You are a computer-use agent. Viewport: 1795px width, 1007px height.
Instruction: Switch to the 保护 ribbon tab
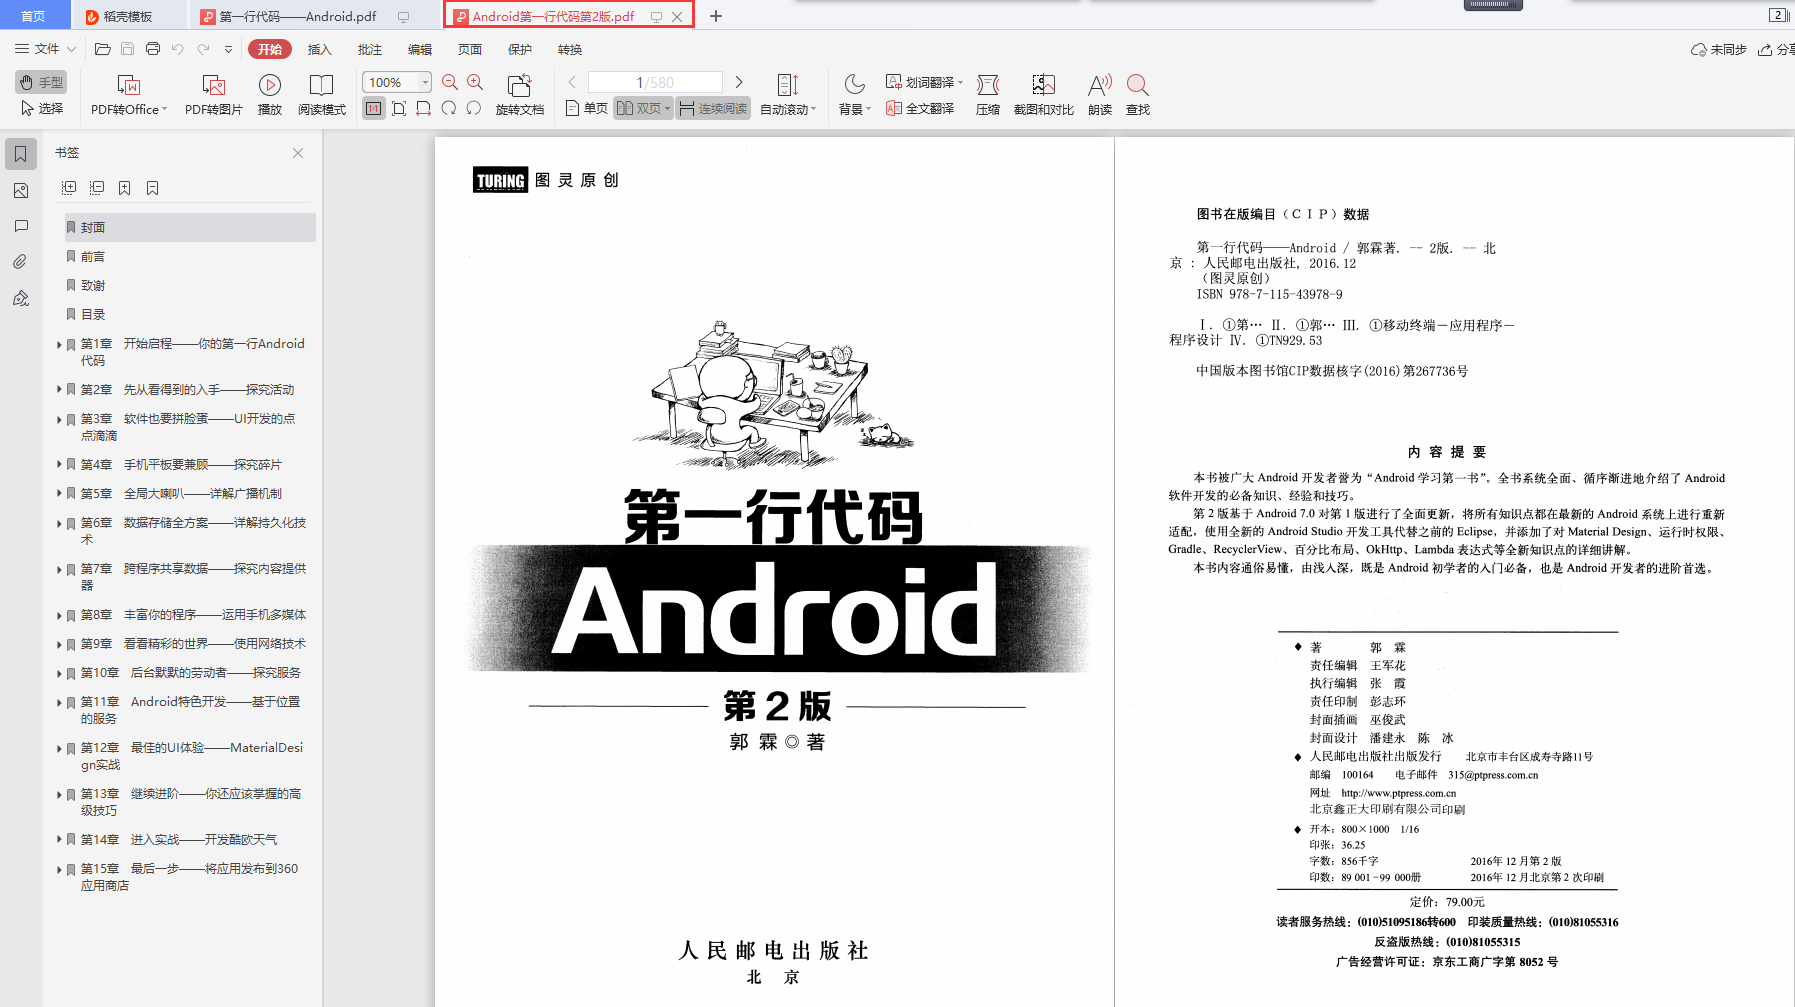point(520,49)
